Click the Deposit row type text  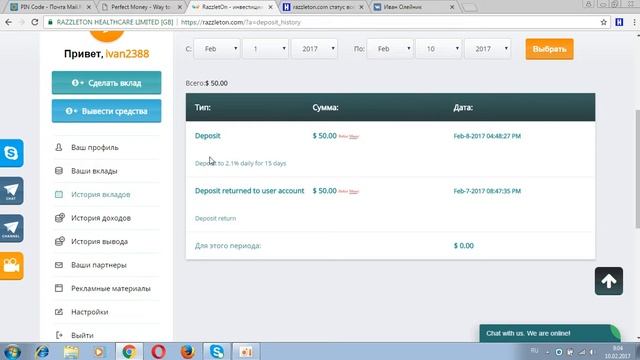(208, 136)
